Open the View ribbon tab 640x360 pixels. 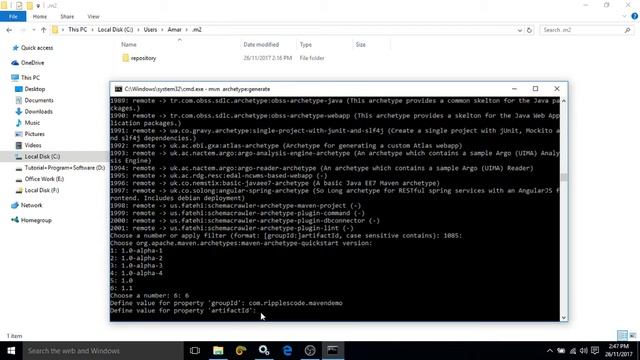pyautogui.click(x=93, y=17)
